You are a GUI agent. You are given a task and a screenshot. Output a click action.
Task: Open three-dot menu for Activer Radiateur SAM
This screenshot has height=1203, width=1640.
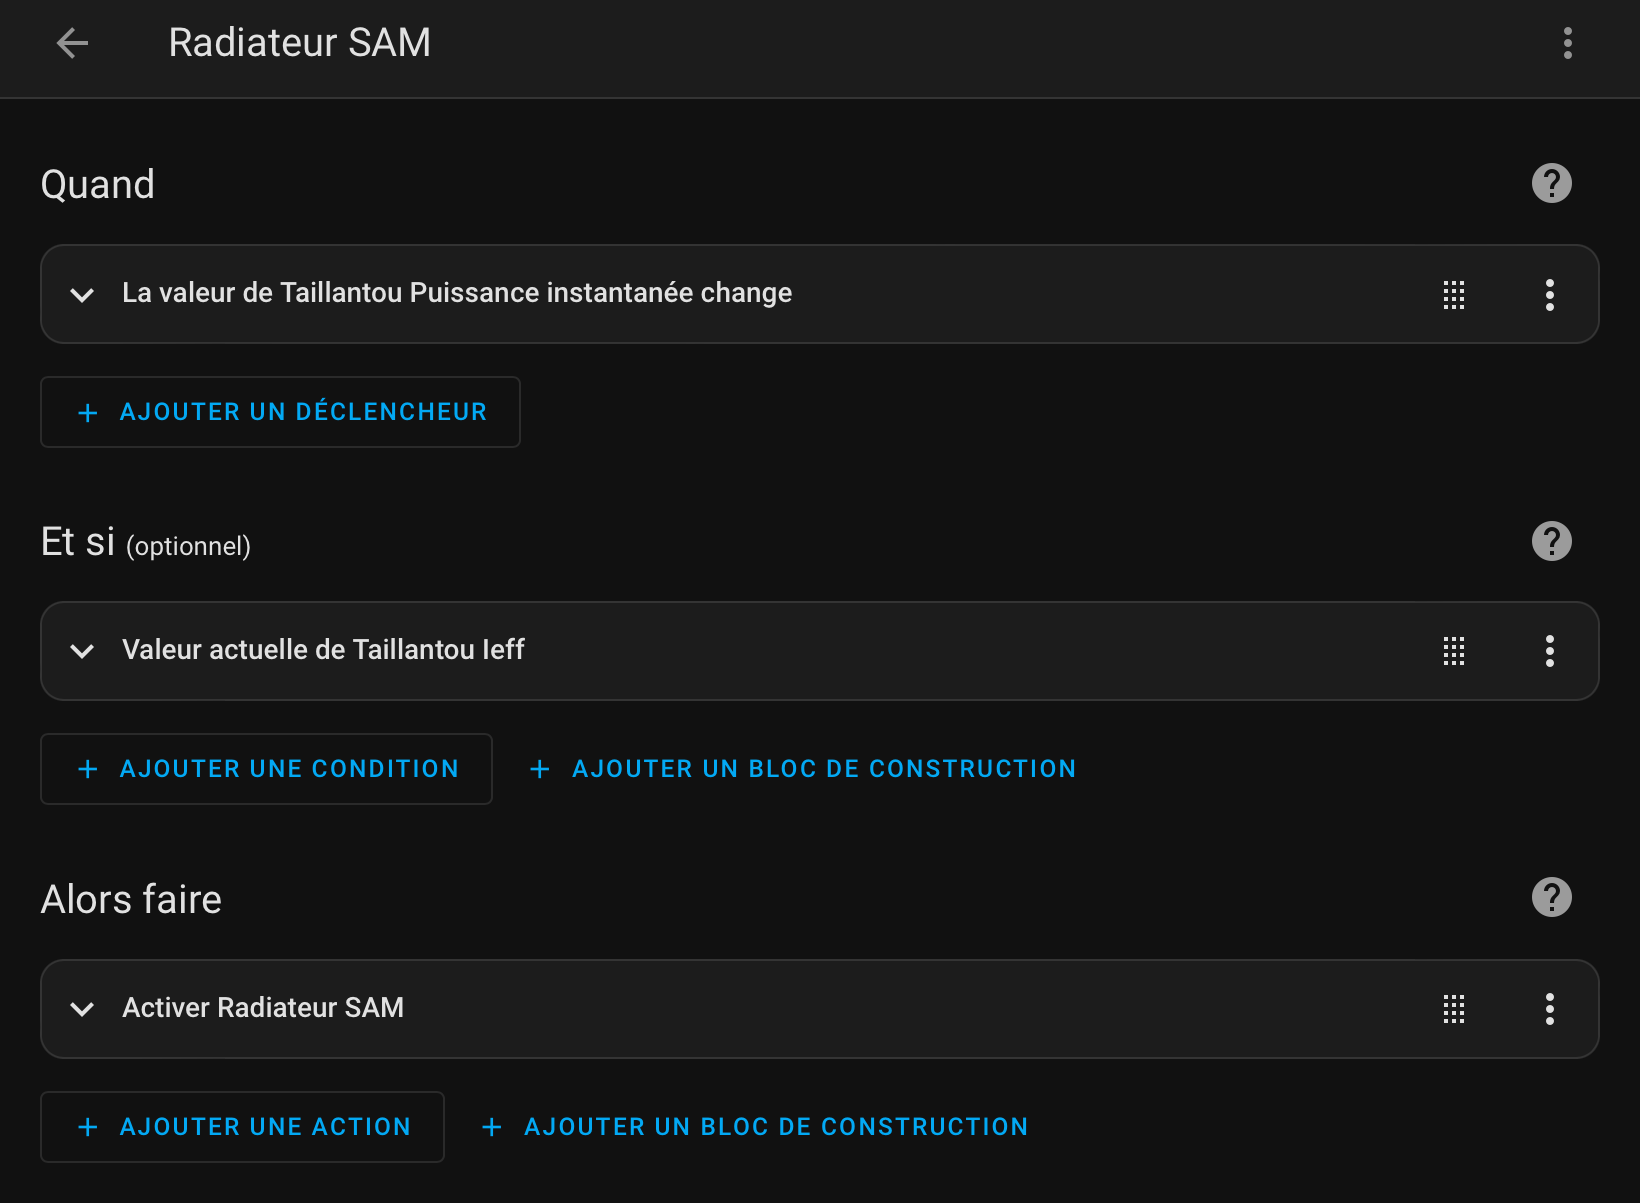[1549, 1009]
